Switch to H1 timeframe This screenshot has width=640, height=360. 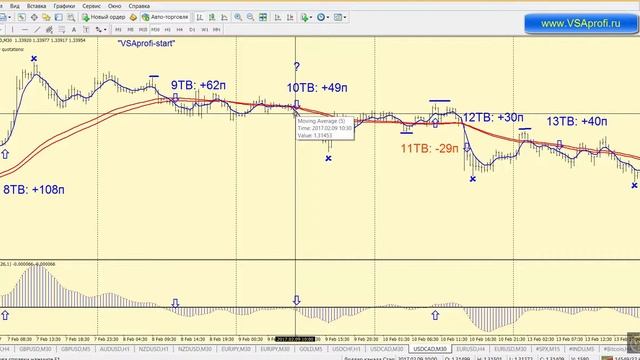(167, 29)
